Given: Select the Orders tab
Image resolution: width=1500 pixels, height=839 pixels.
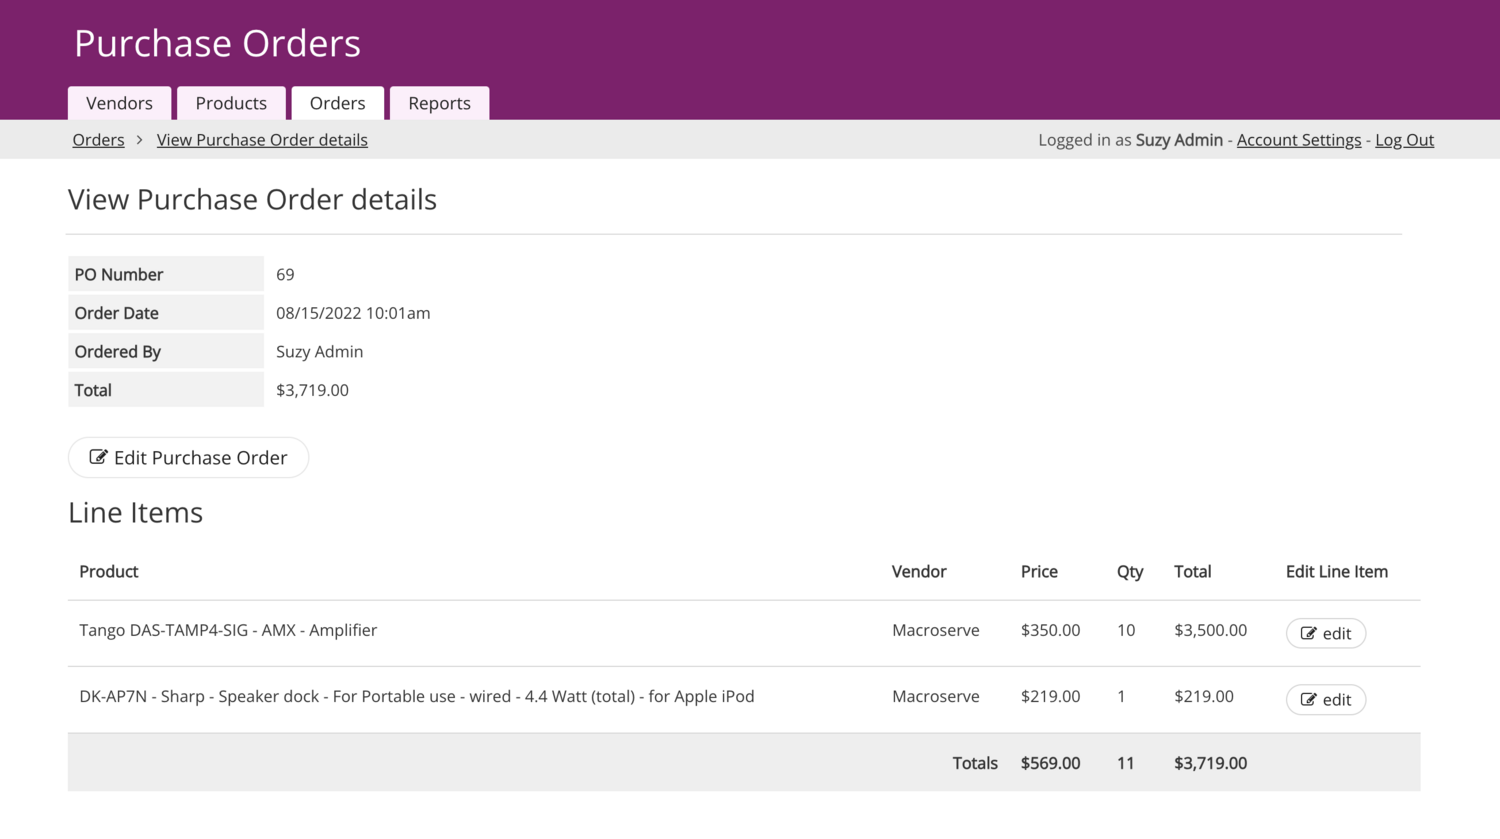Looking at the screenshot, I should (x=337, y=103).
